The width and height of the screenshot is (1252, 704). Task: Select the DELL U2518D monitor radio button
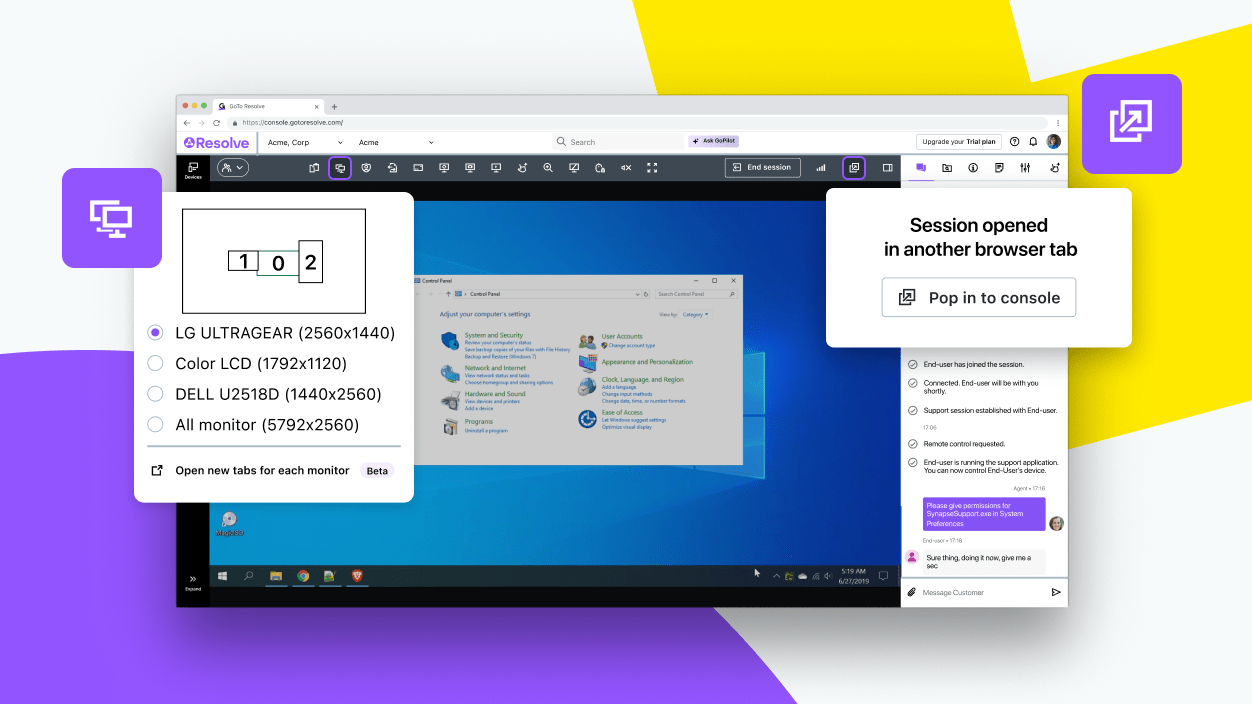155,394
